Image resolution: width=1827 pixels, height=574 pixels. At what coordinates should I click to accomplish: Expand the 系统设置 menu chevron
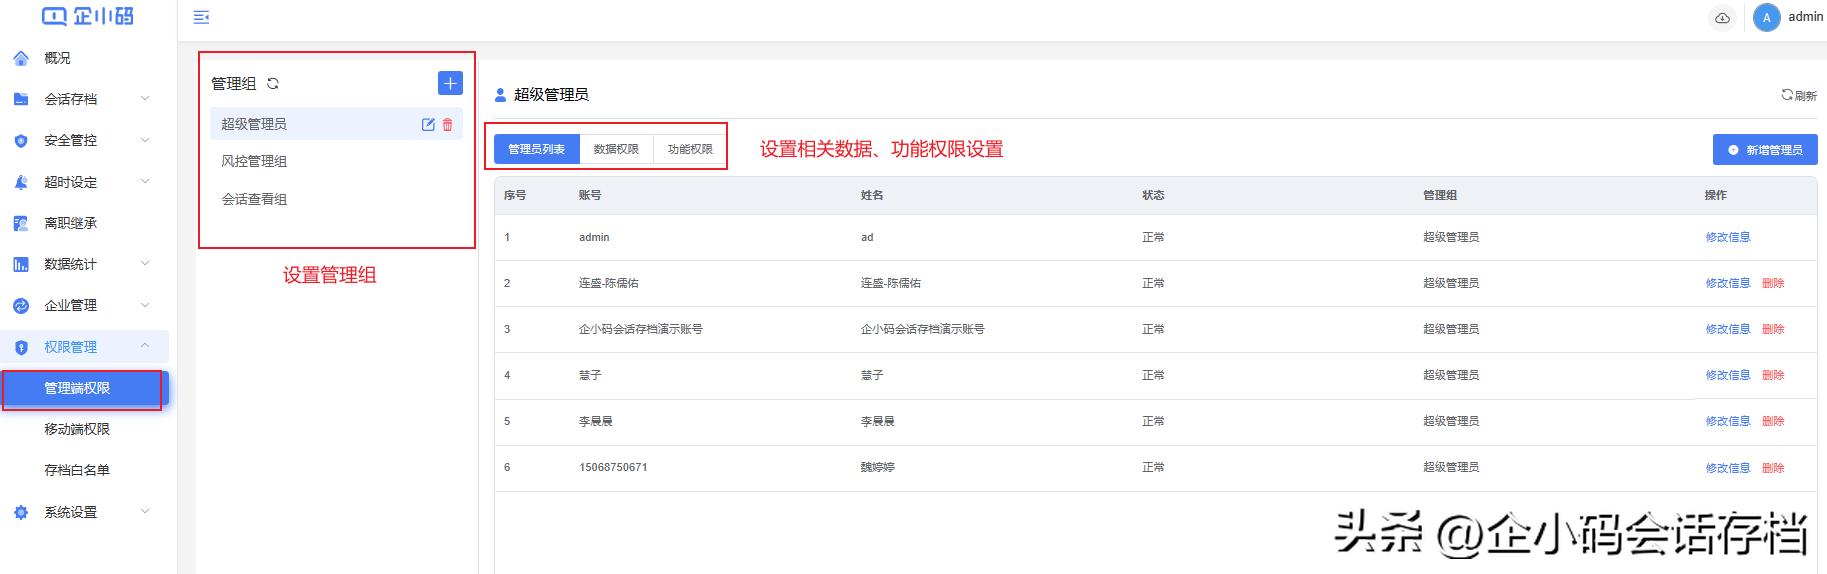pos(145,511)
